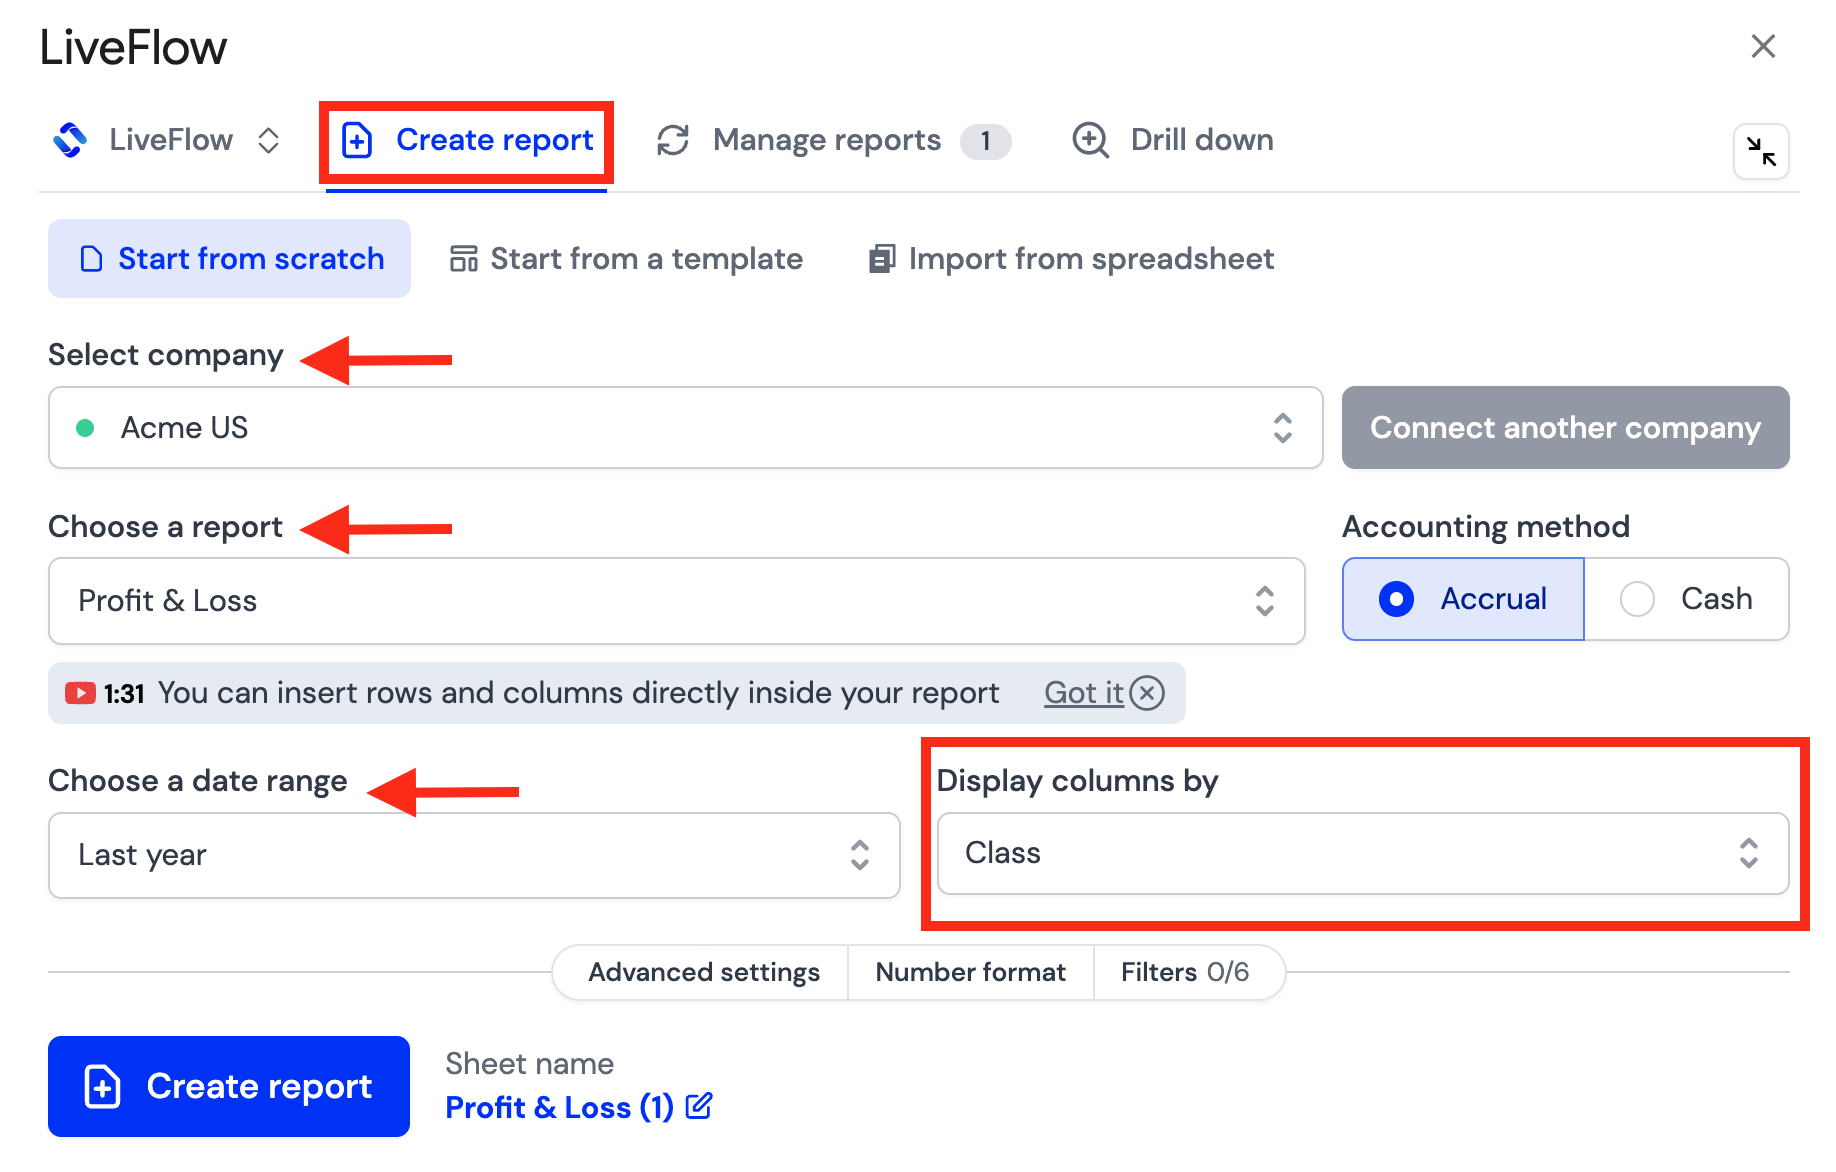The width and height of the screenshot is (1836, 1172).
Task: Click the Drill down magnifier icon
Action: click(x=1091, y=141)
